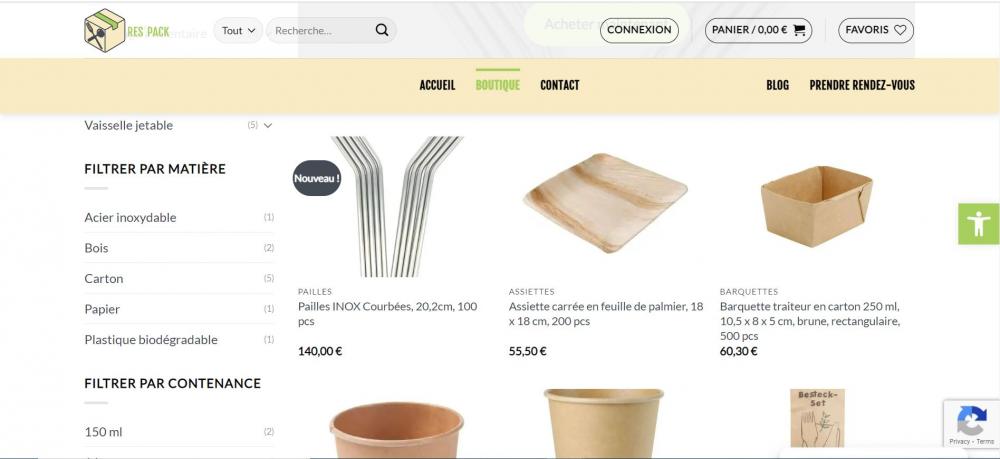Expand the Vaisselle jetable subcategories
Image resolution: width=1000 pixels, height=459 pixels.
[268, 126]
